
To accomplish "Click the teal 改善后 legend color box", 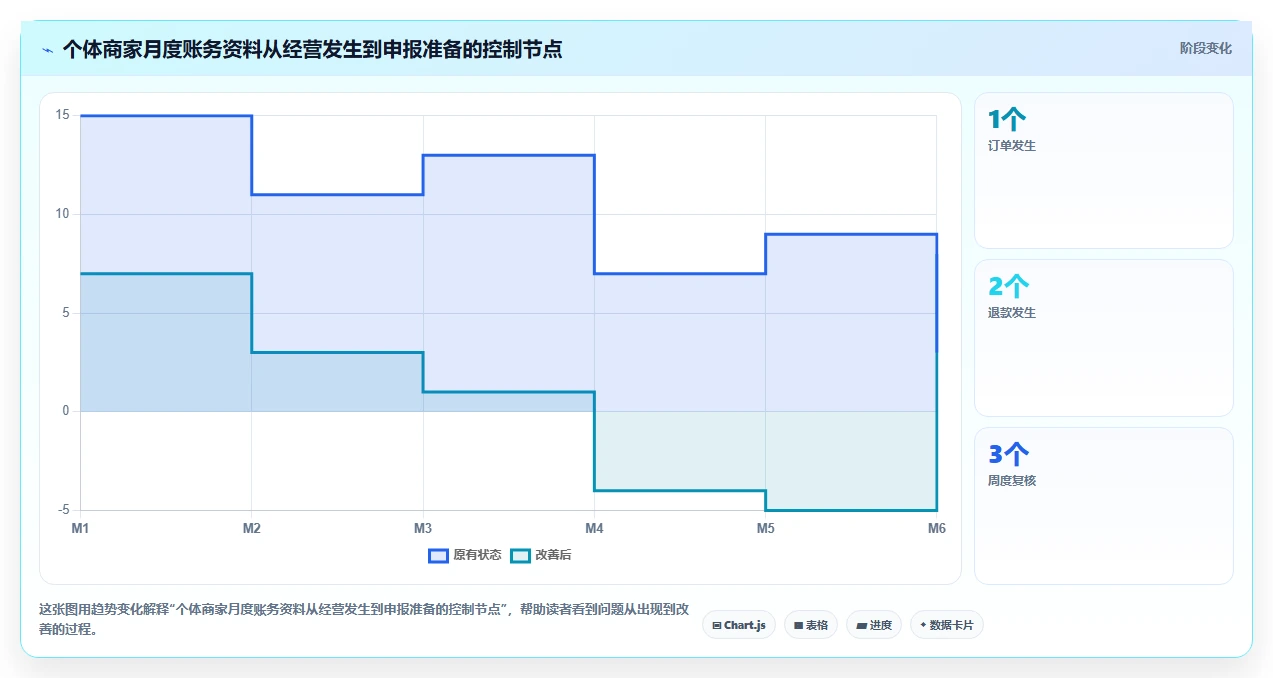I will [x=520, y=555].
